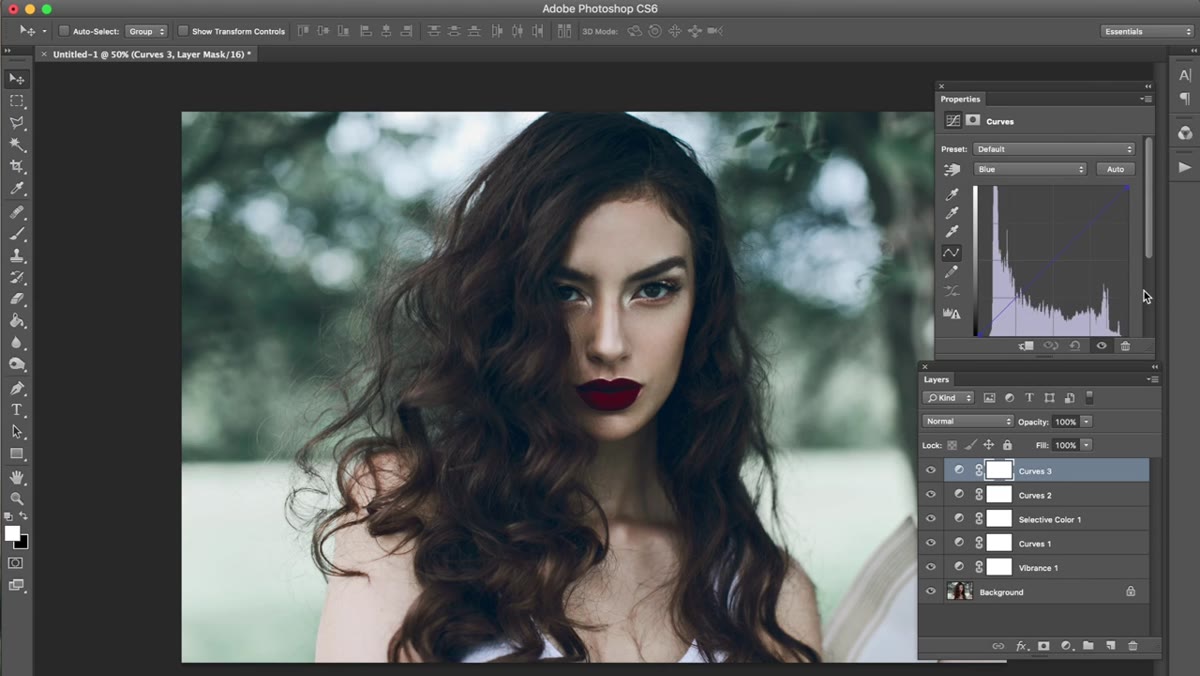Image resolution: width=1200 pixels, height=676 pixels.
Task: Select the Clone Stamp tool
Action: point(17,256)
